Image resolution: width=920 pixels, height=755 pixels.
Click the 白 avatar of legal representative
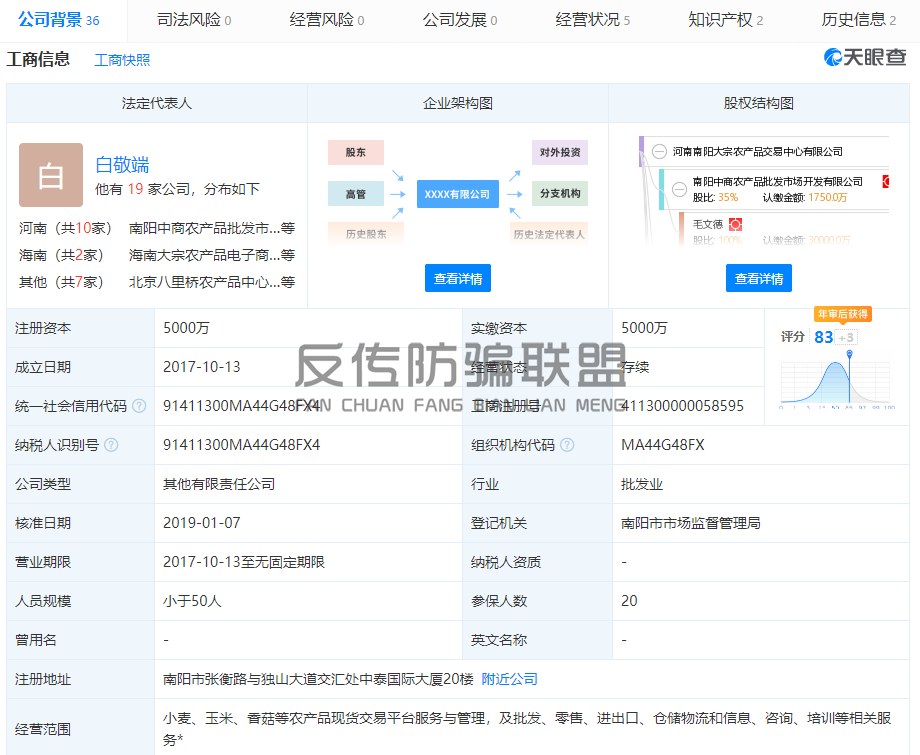(51, 175)
